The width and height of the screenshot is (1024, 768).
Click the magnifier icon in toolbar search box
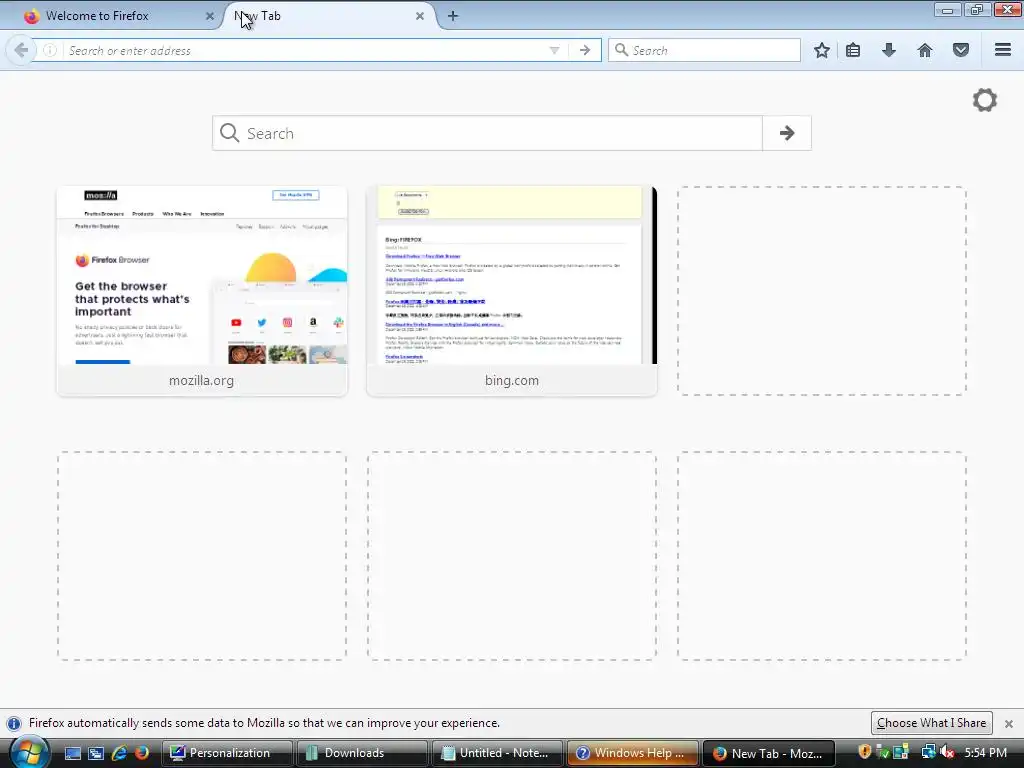tap(621, 50)
